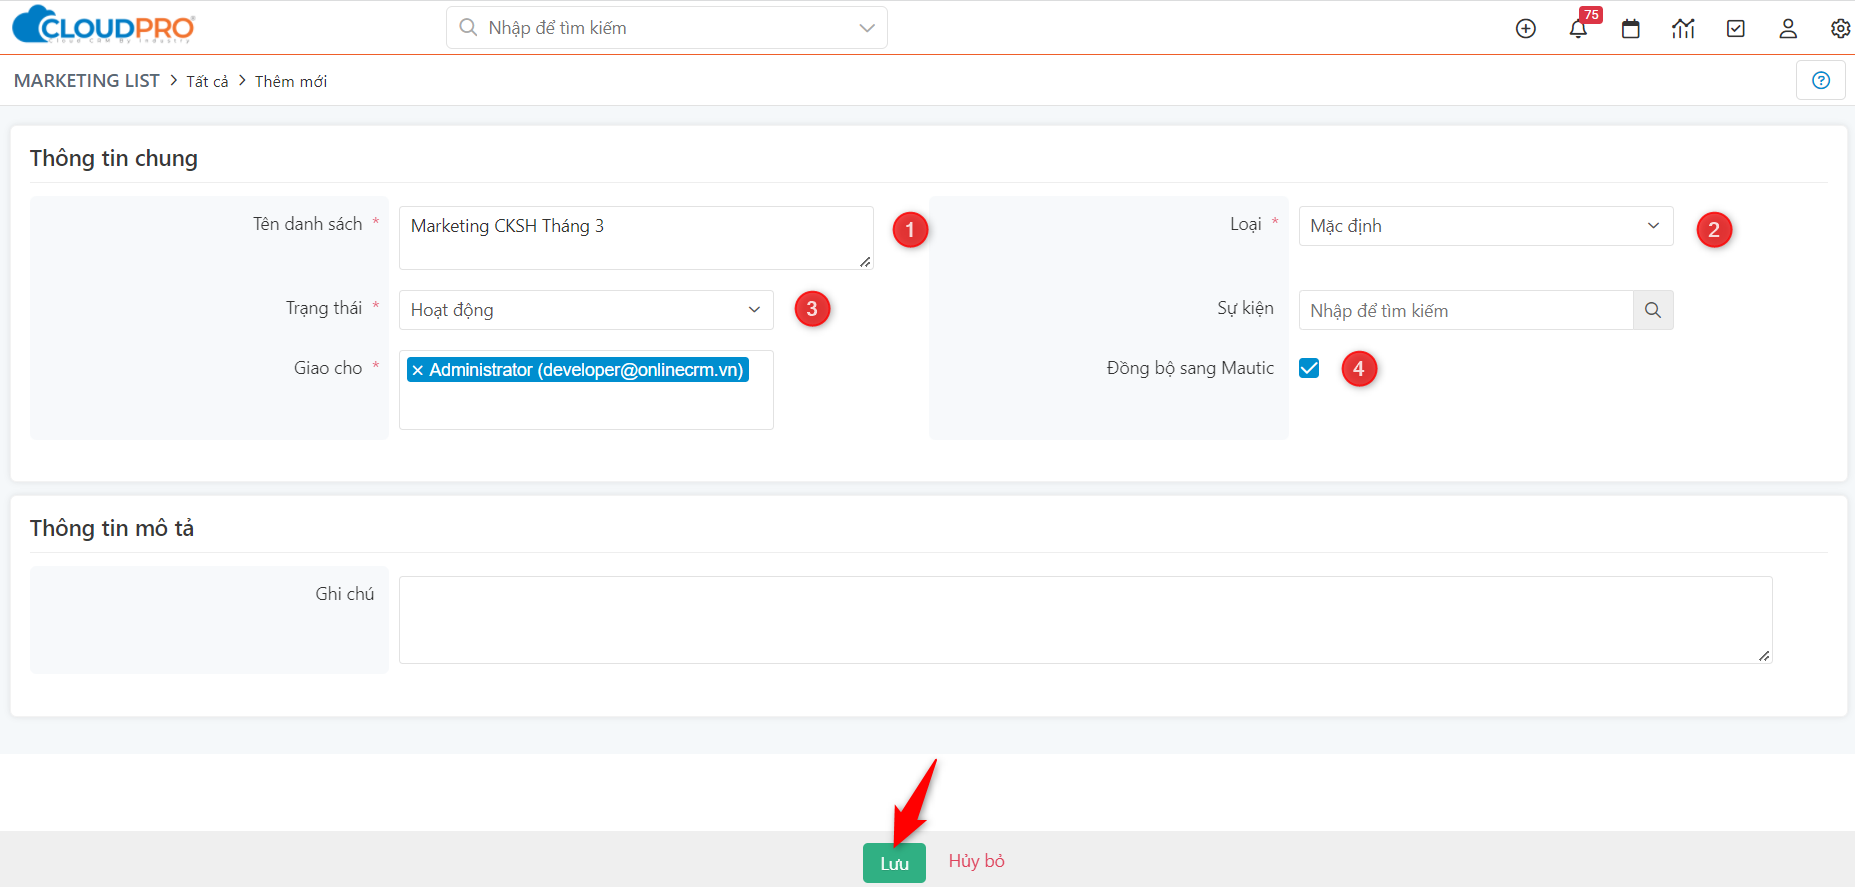The image size is (1855, 887).
Task: Click the Giao cho label
Action: (x=328, y=368)
